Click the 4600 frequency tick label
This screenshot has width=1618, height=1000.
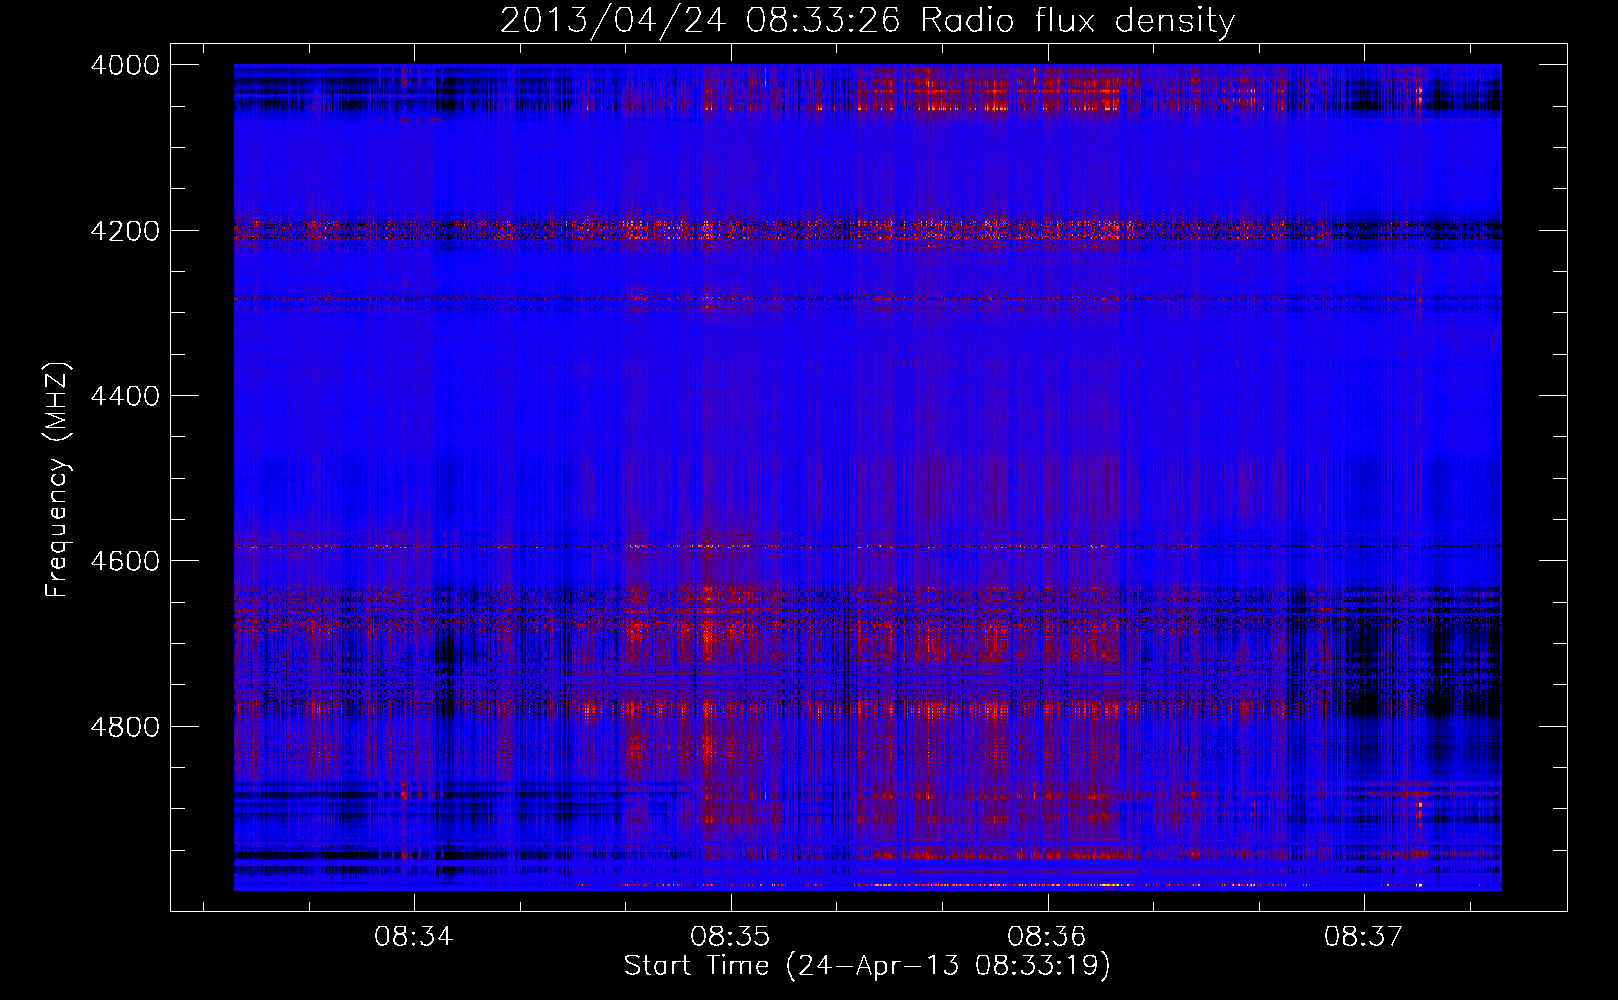[x=125, y=561]
